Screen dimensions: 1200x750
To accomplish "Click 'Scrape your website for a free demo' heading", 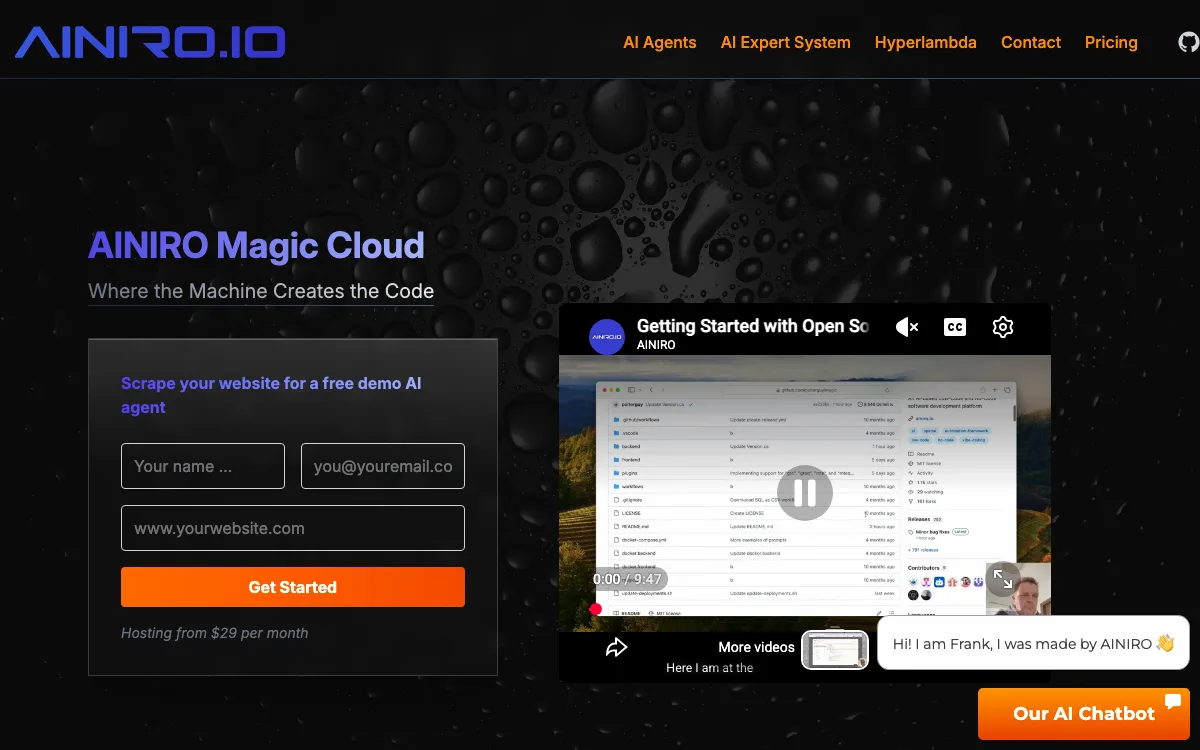I will [271, 395].
